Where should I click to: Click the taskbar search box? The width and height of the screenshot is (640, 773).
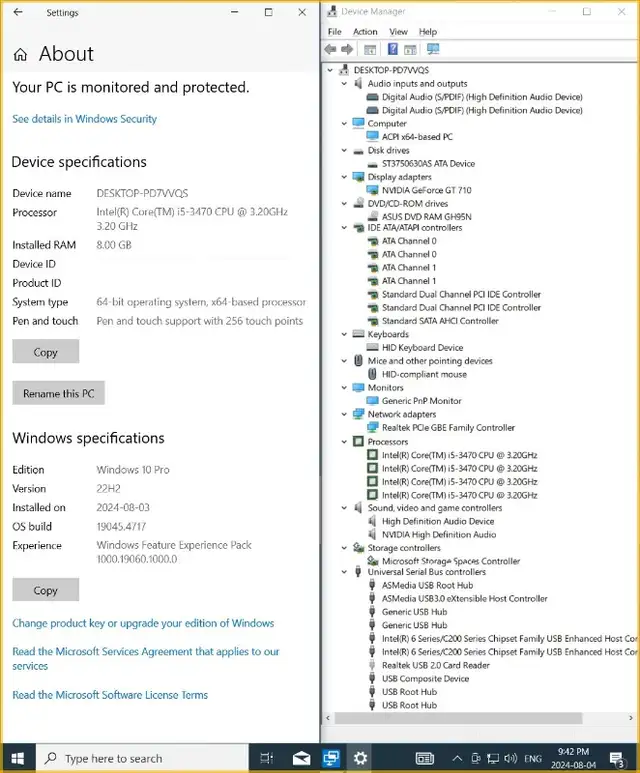click(142, 758)
